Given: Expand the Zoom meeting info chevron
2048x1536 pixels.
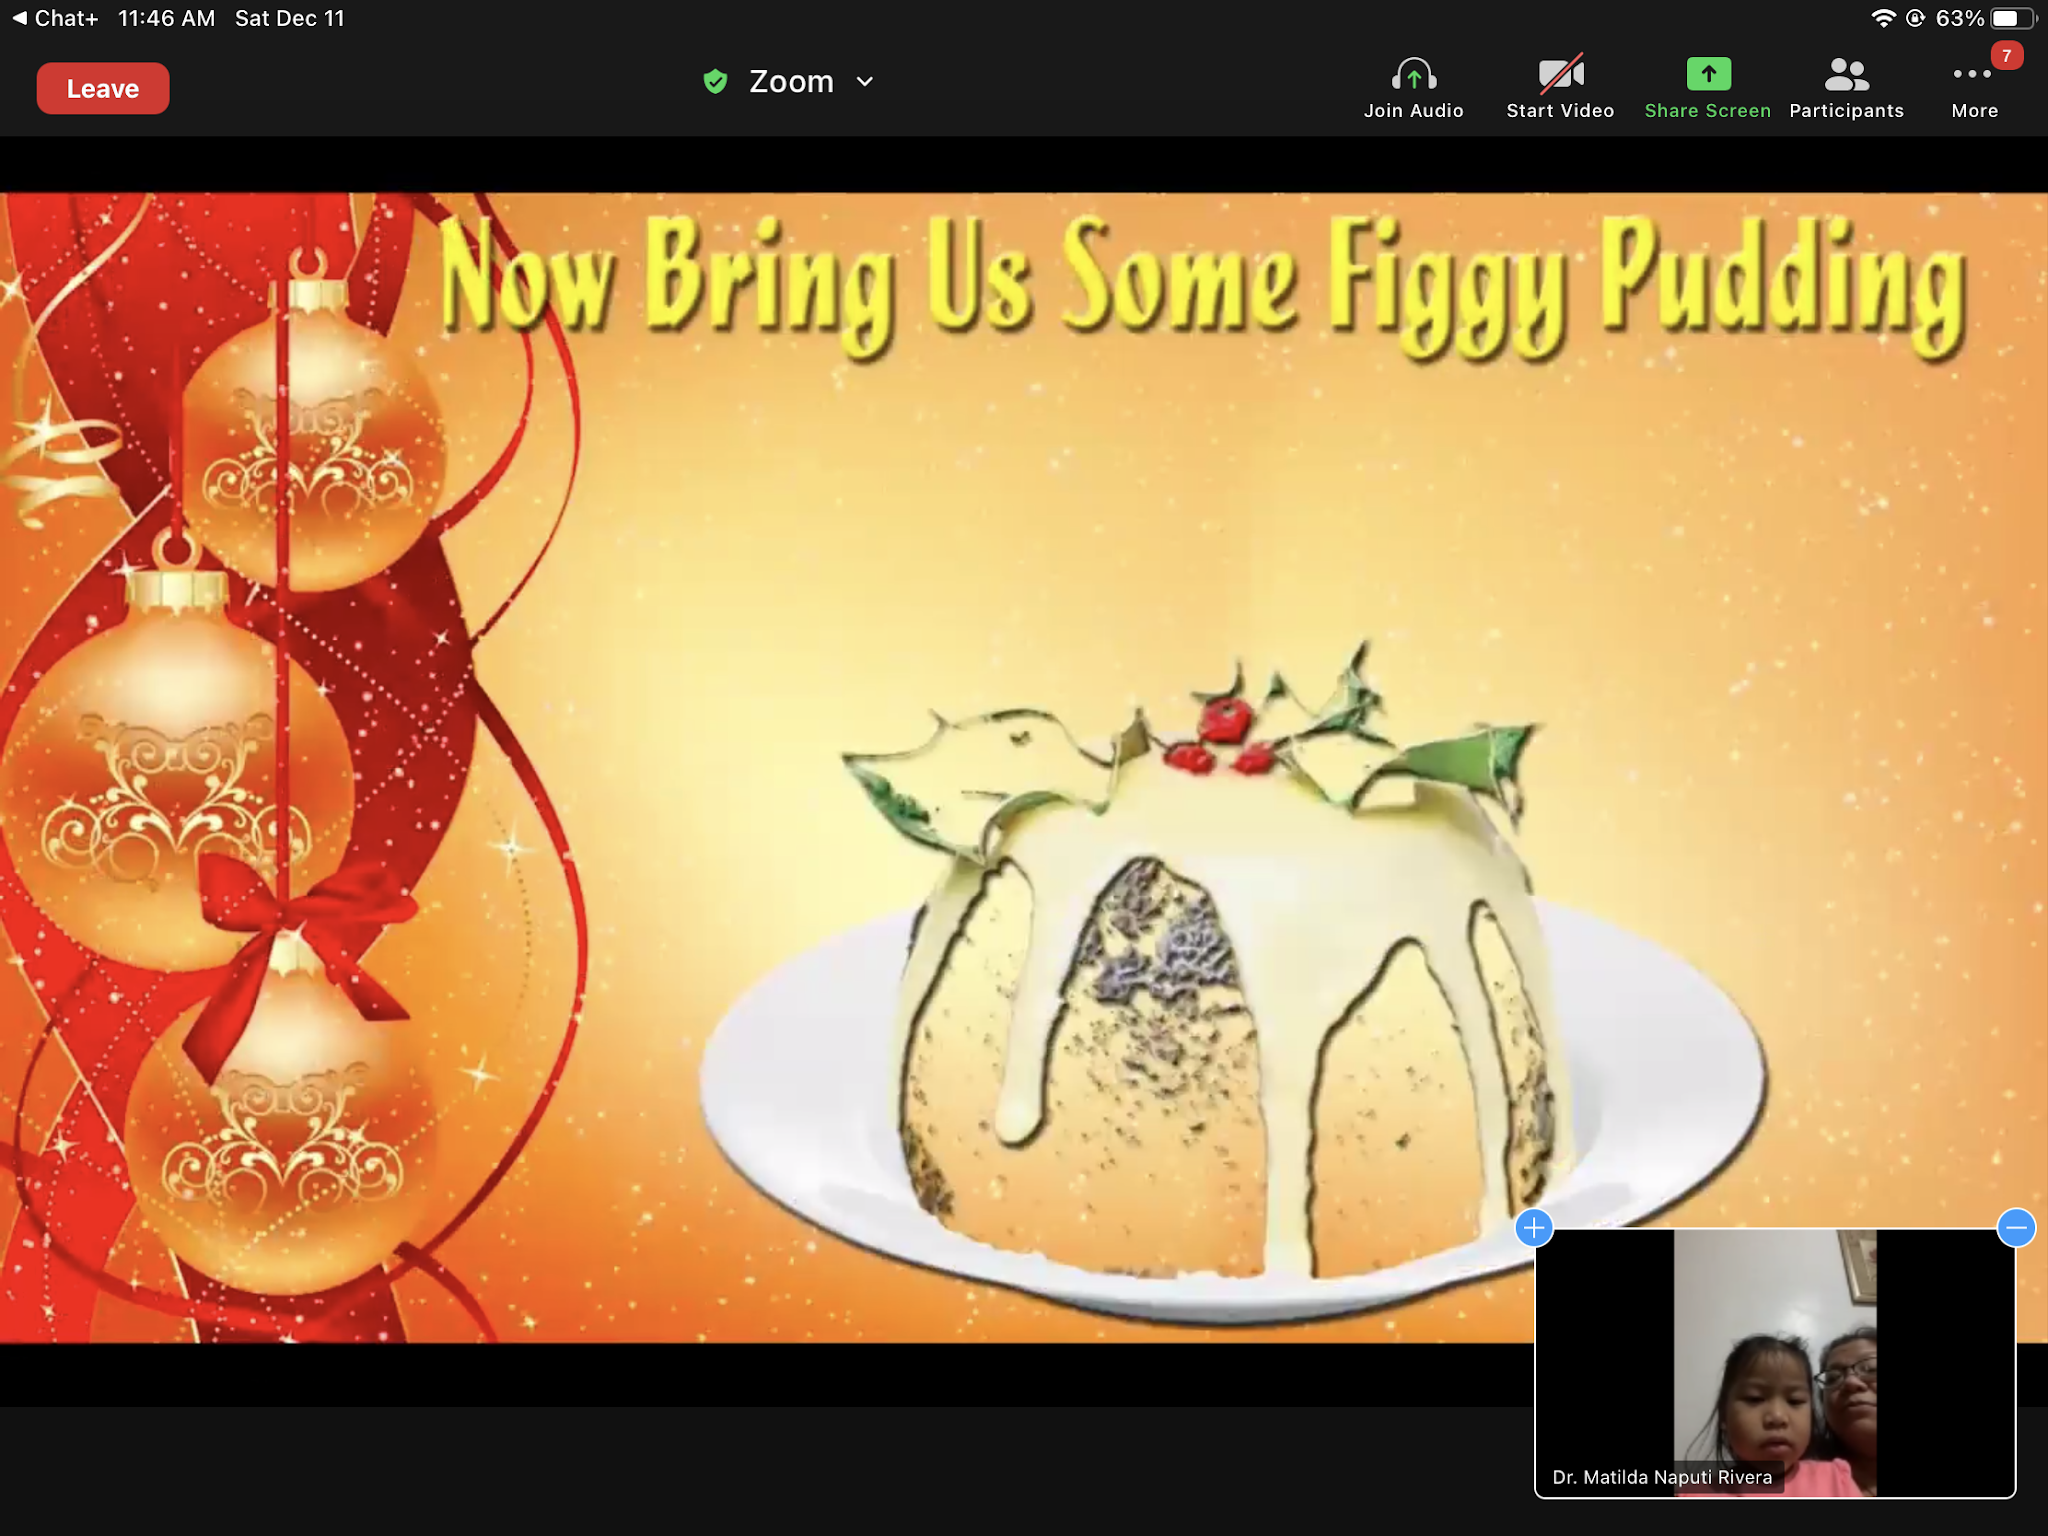Looking at the screenshot, I should [x=865, y=82].
